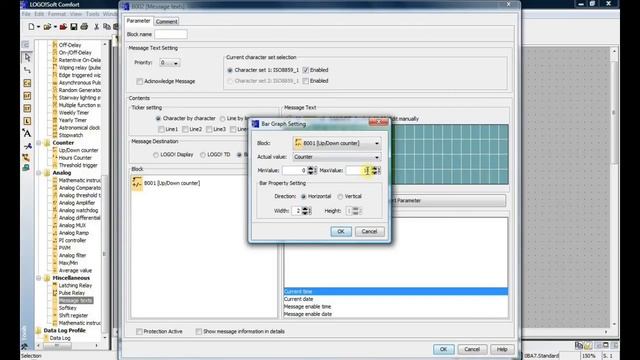
Task: Toggle Enabled checkbox for Character set 1
Action: point(306,70)
